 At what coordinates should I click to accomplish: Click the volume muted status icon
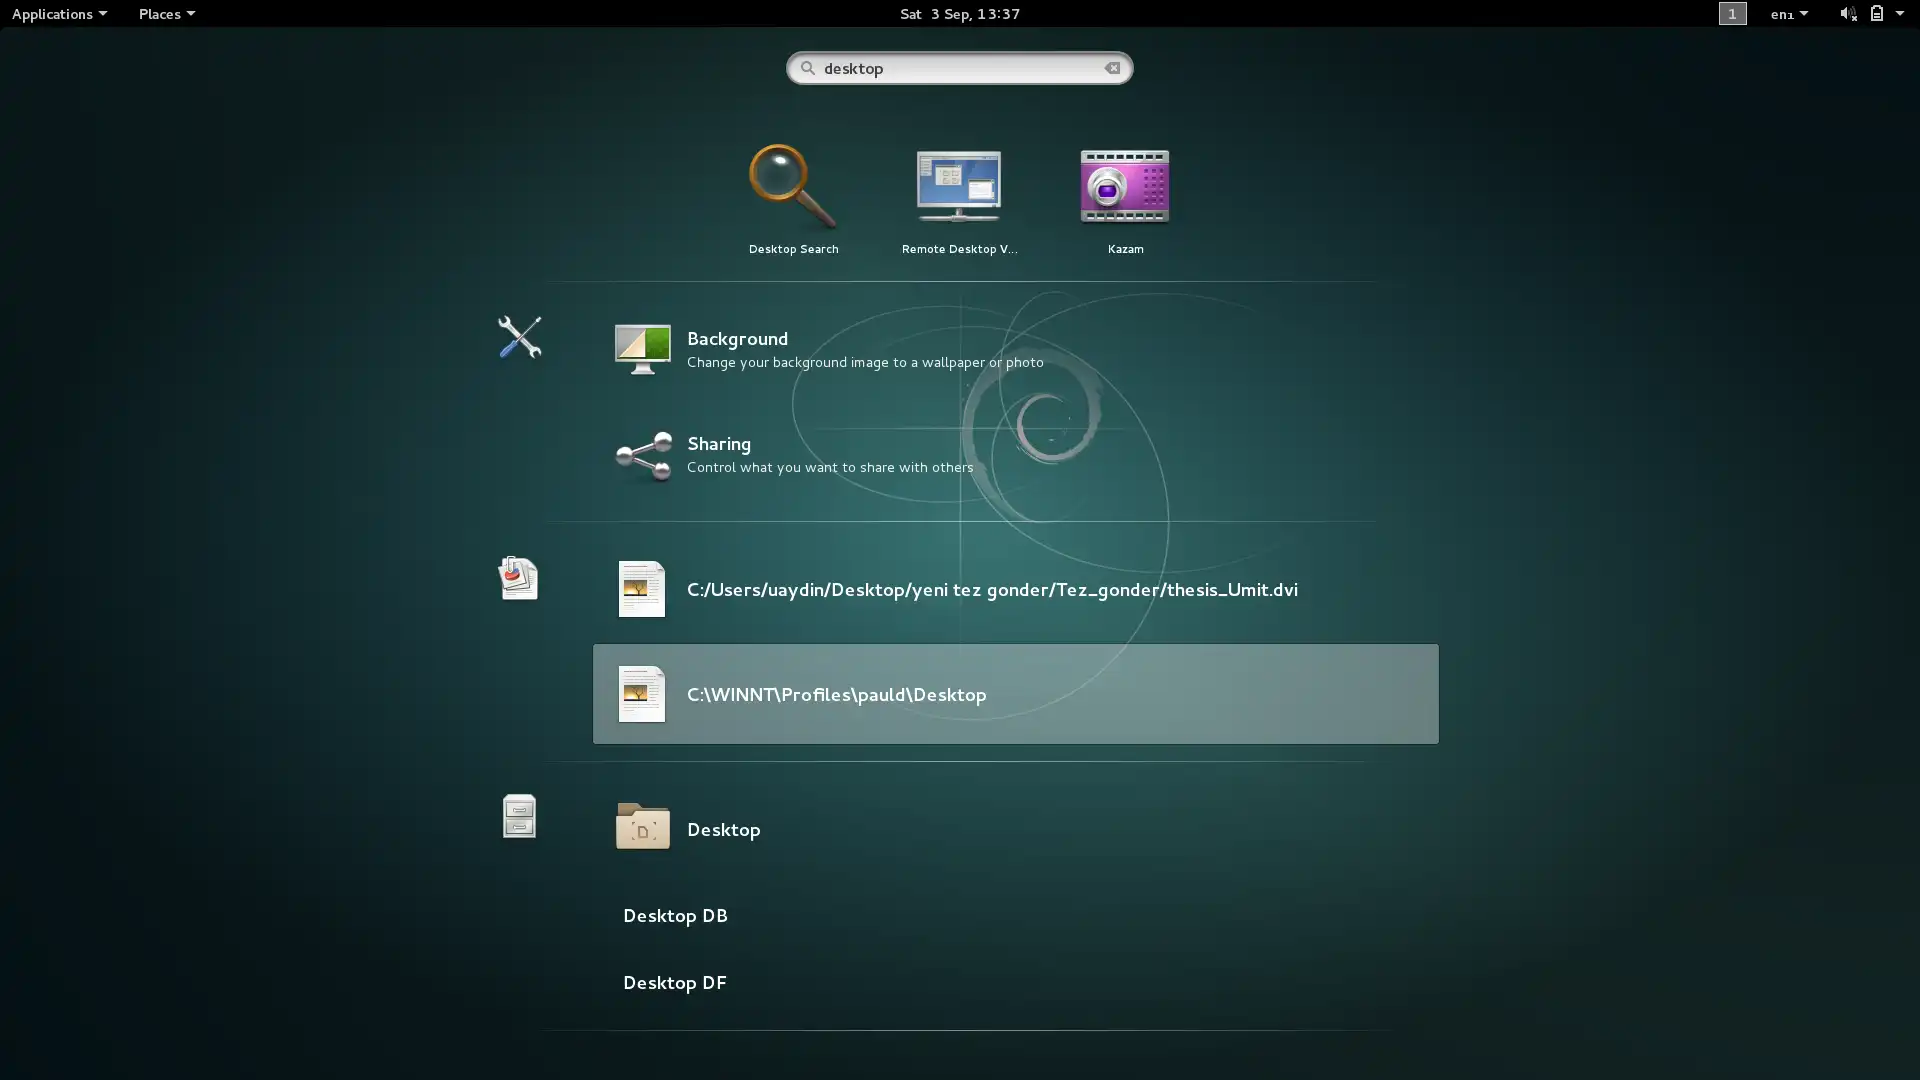[1847, 14]
